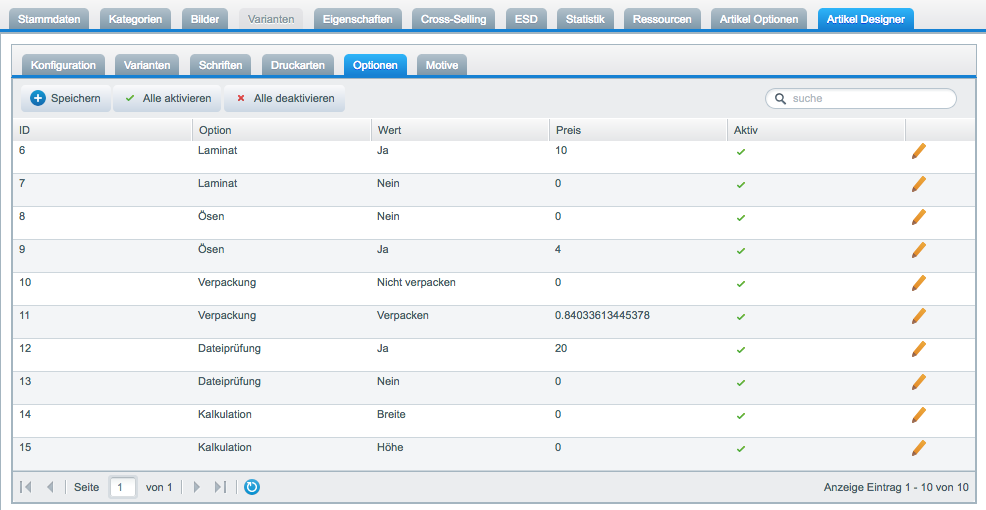Edit the Verpackung Verpacken option row

(918, 316)
